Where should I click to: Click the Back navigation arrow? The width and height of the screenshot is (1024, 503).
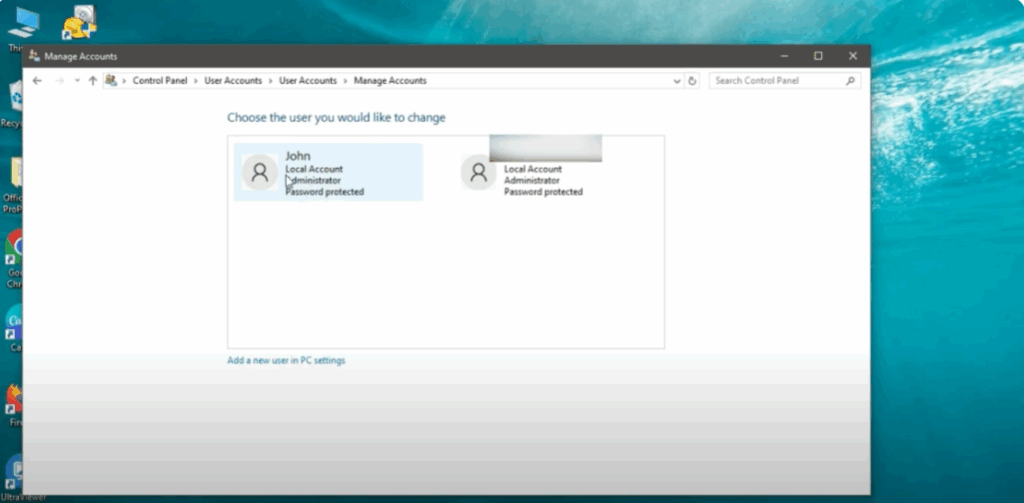pyautogui.click(x=37, y=81)
